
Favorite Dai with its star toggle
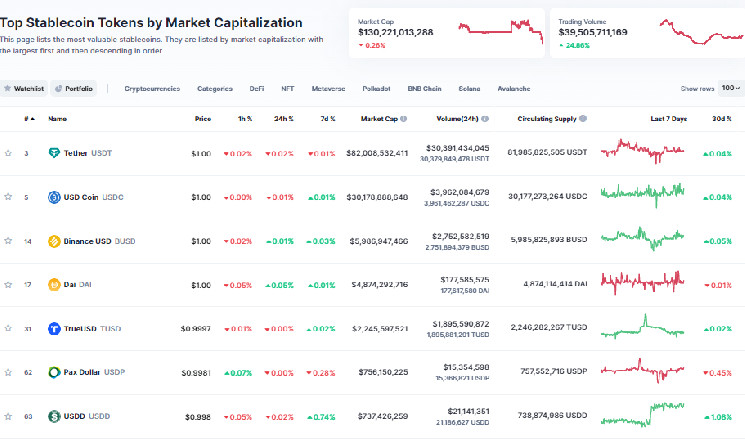tap(9, 285)
